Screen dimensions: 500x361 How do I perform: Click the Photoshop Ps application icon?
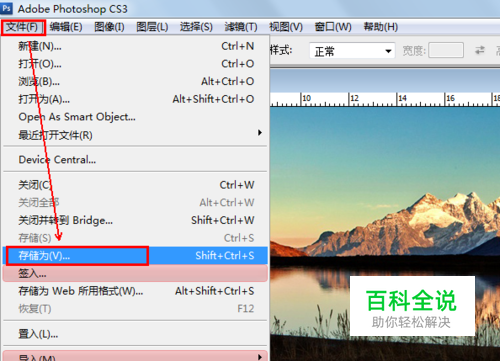point(7,8)
